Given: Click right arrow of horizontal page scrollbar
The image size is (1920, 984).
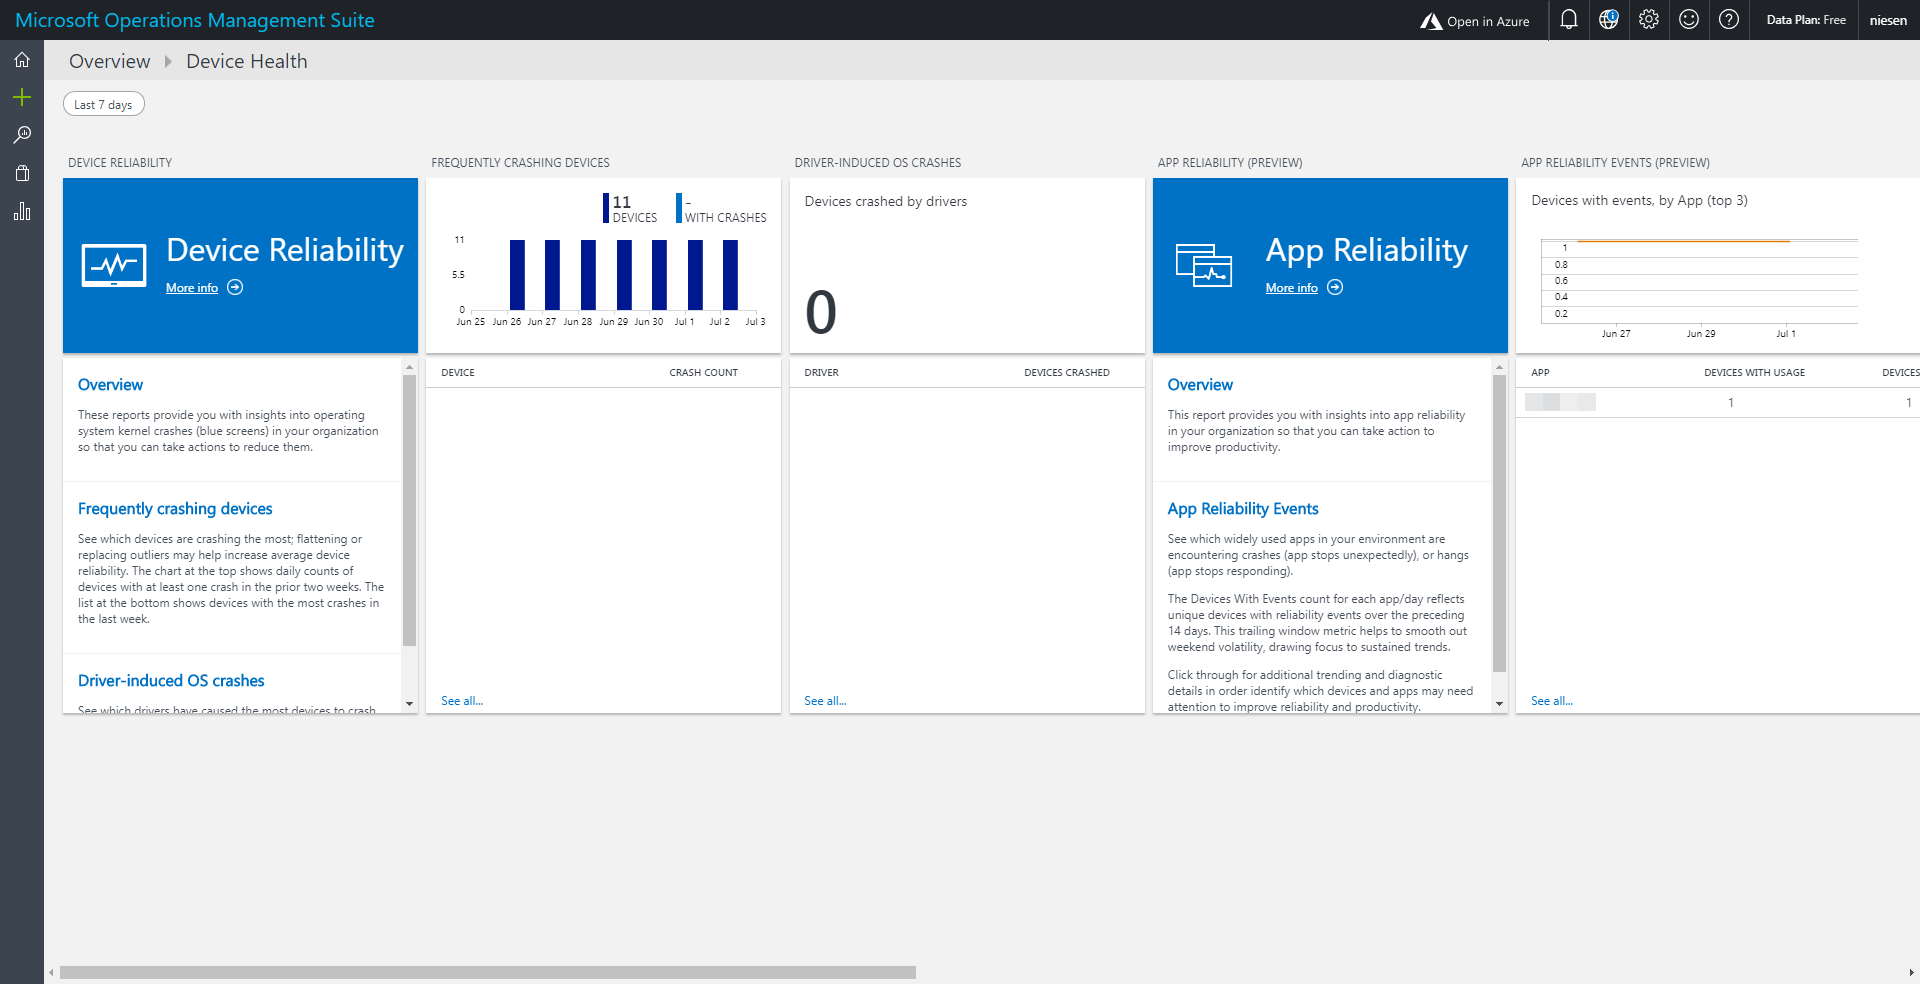Looking at the screenshot, I should pyautogui.click(x=1911, y=972).
